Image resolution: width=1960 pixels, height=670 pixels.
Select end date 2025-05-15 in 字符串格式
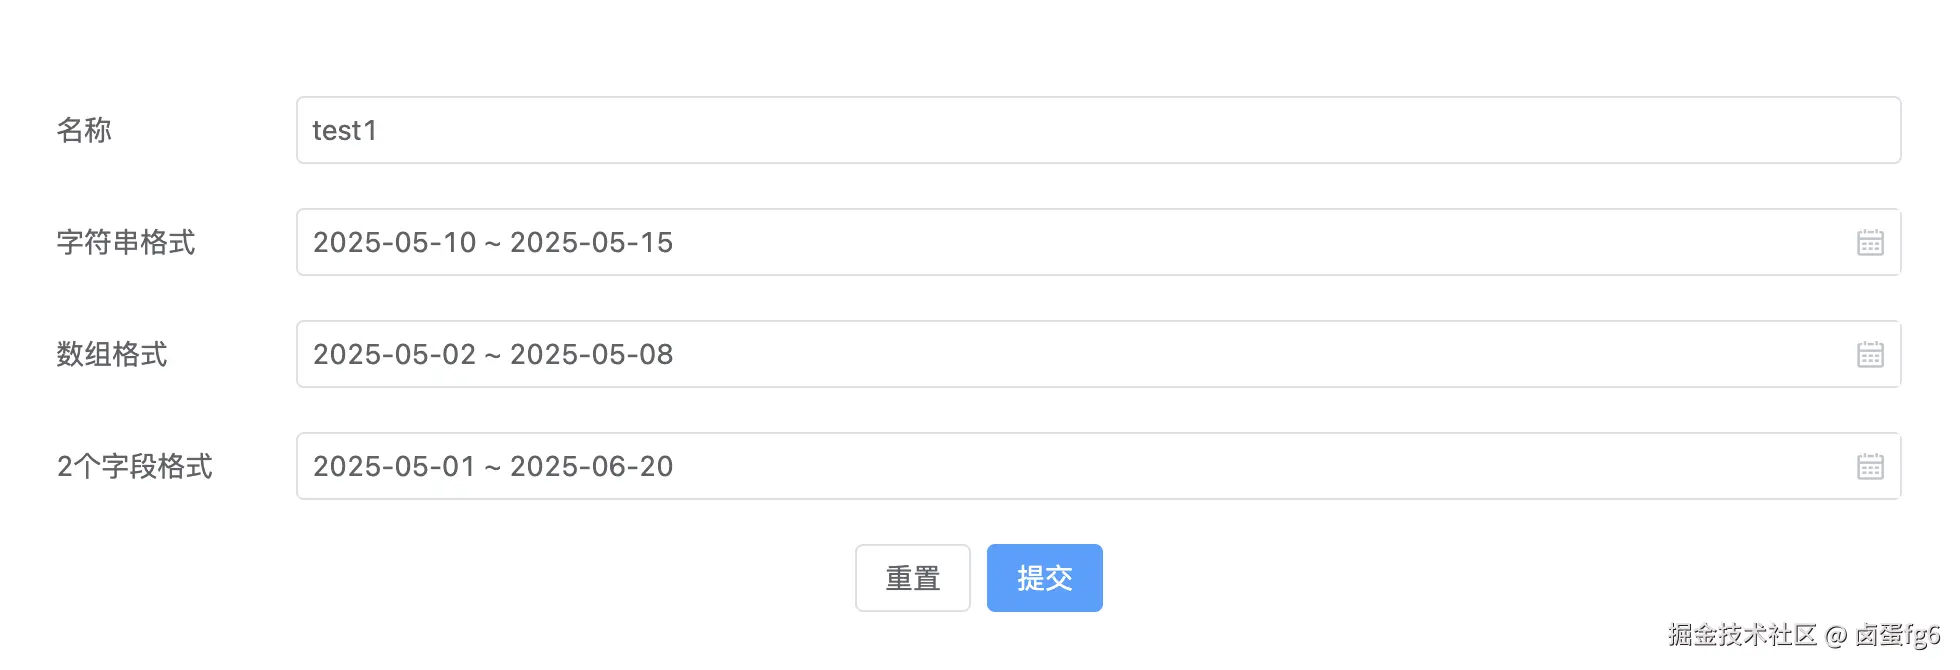click(x=591, y=242)
